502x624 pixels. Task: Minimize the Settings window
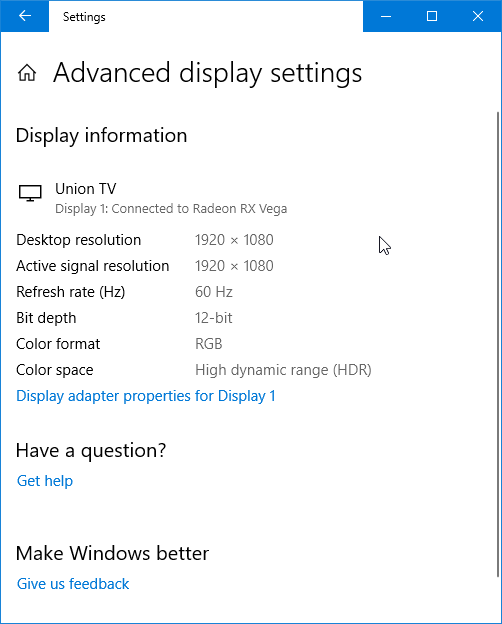click(386, 16)
